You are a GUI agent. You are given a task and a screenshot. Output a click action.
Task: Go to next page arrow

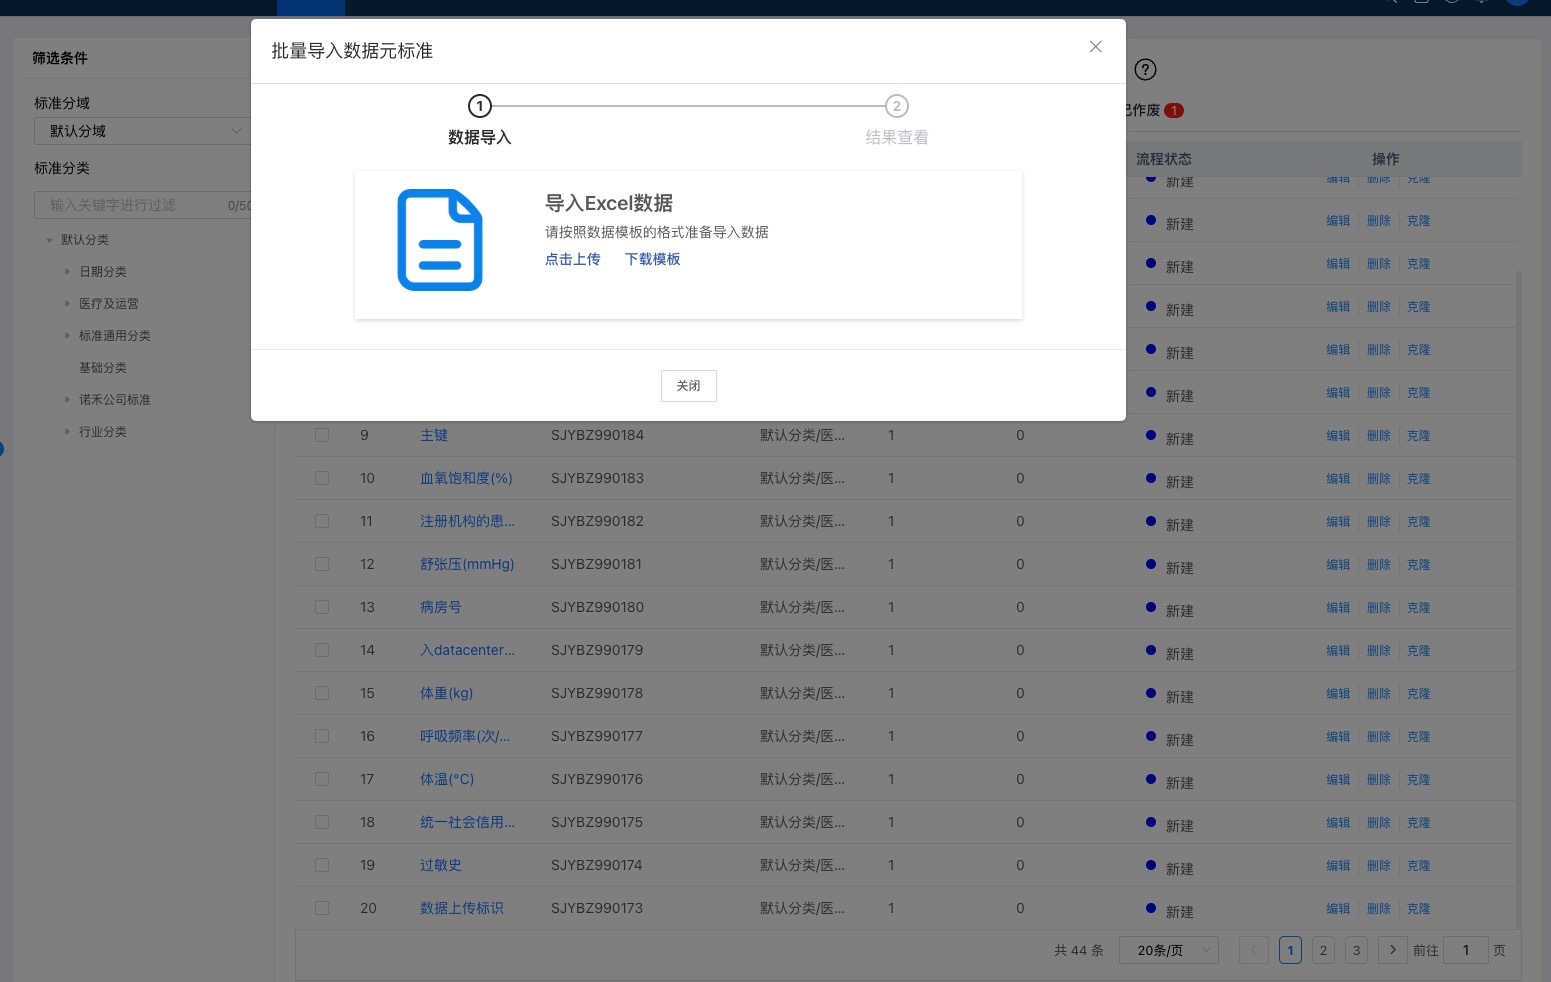pyautogui.click(x=1392, y=950)
